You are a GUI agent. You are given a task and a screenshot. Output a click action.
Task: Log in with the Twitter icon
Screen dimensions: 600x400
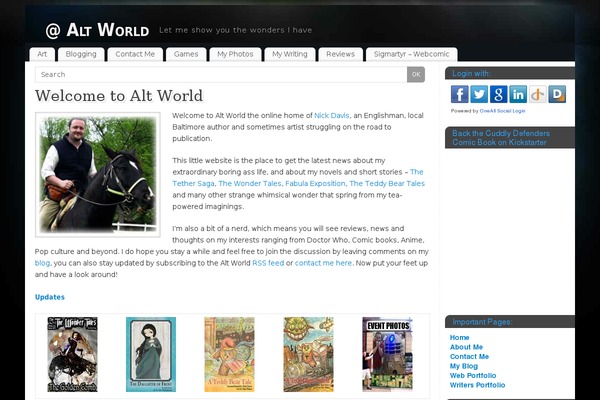point(479,94)
